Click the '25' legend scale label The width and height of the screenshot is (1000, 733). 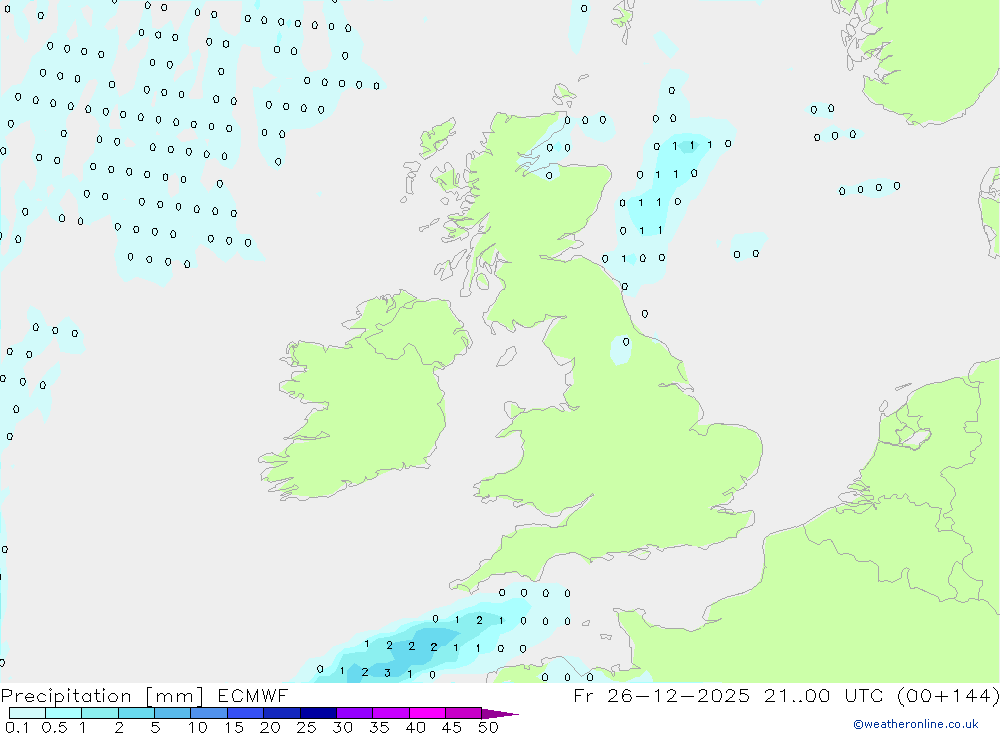[307, 727]
